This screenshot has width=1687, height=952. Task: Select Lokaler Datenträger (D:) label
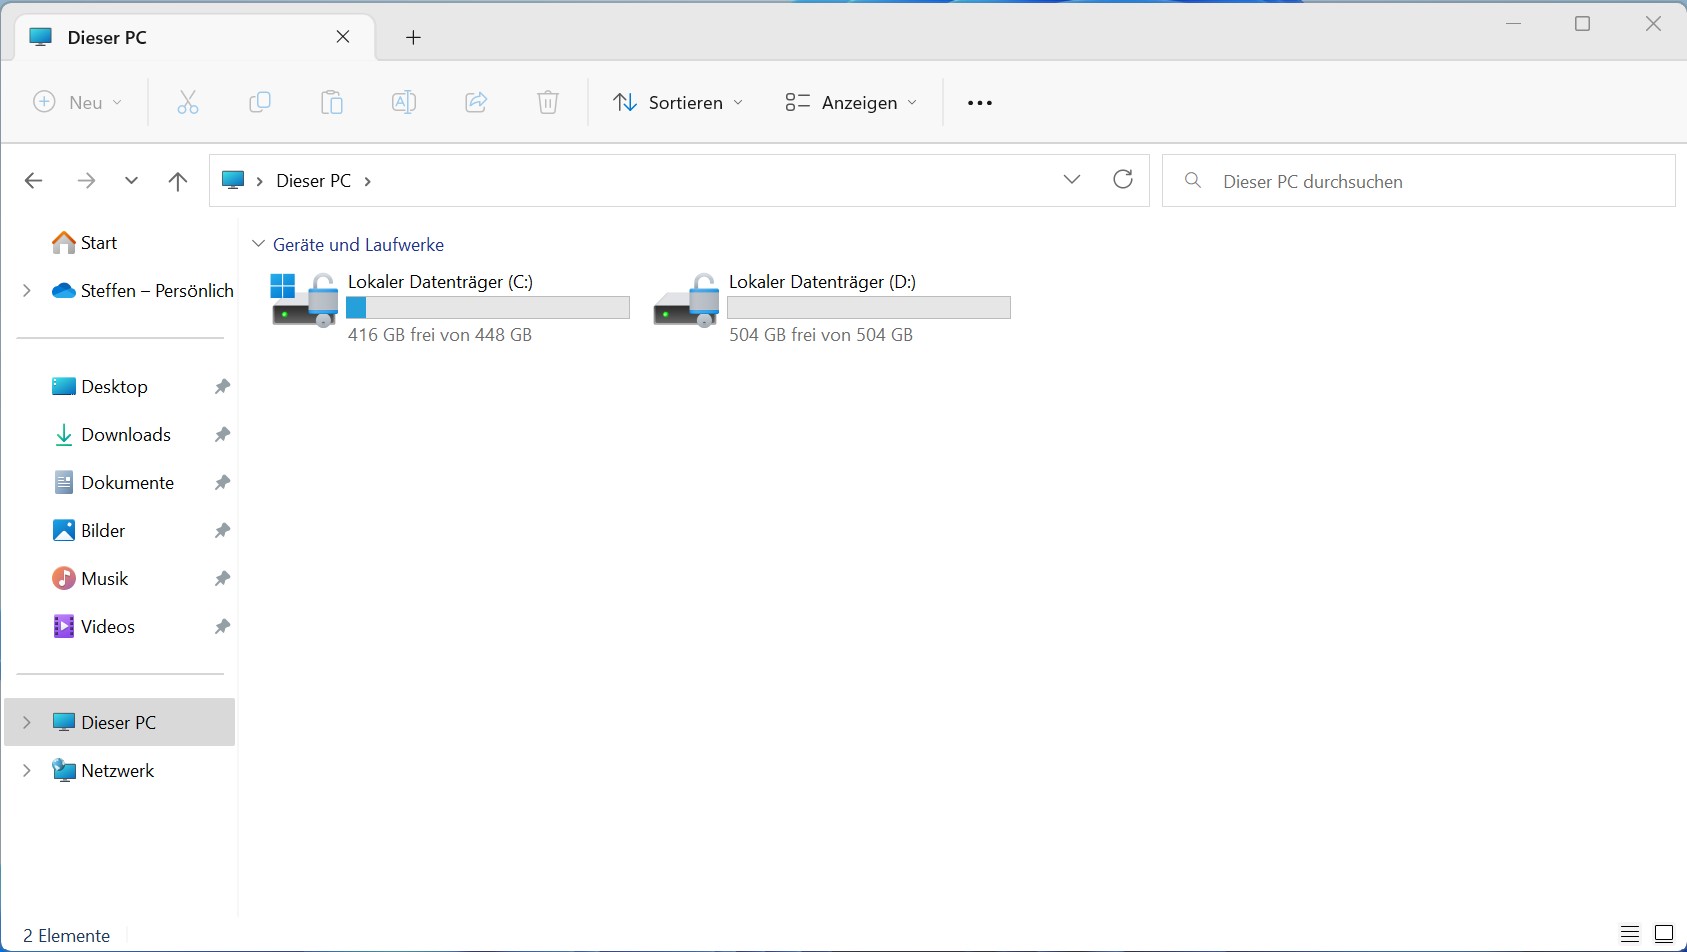tap(822, 282)
